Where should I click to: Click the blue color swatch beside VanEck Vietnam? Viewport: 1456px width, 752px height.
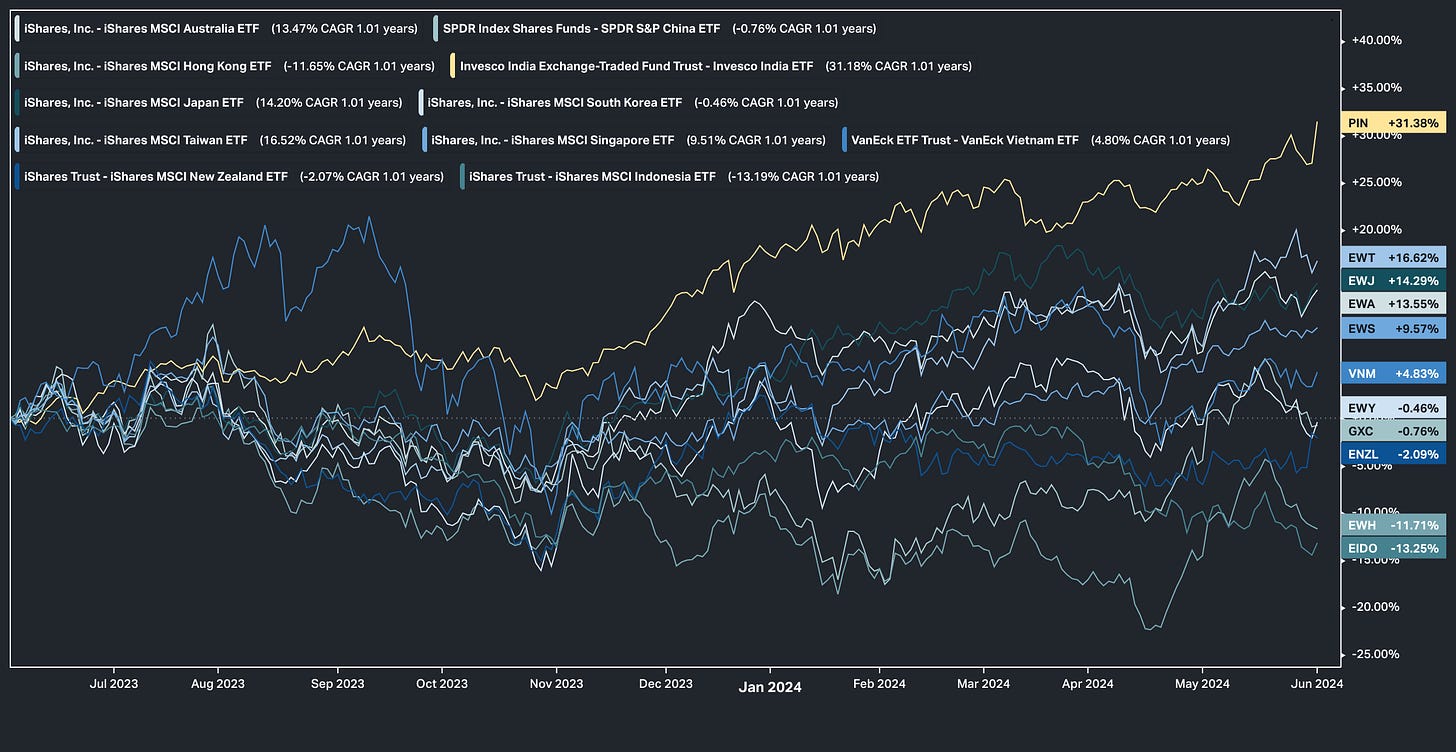(844, 140)
